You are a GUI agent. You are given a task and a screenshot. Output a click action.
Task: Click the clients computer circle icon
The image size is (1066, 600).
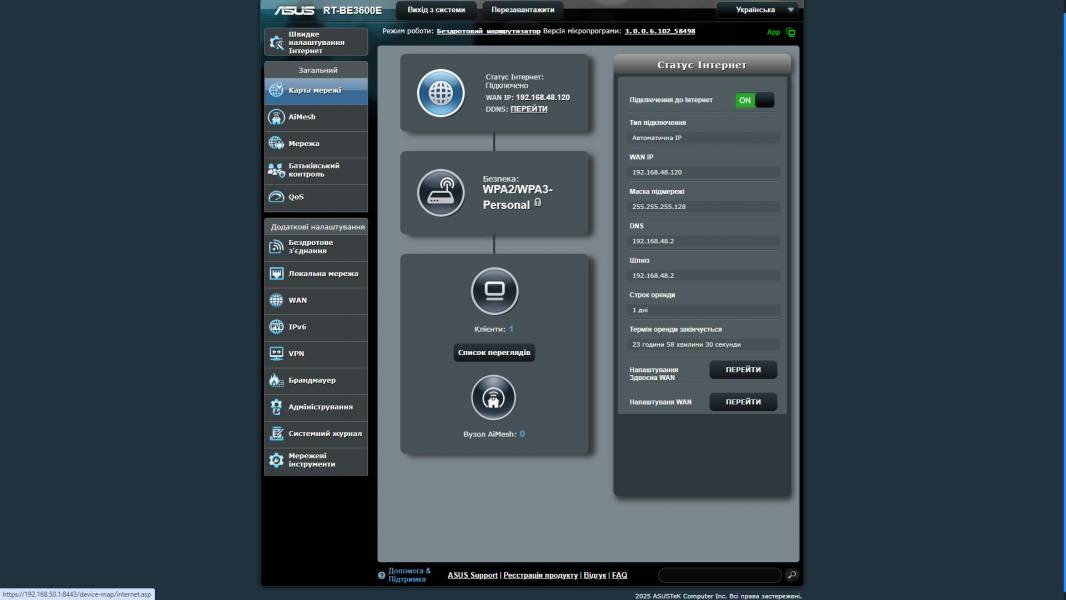(494, 292)
